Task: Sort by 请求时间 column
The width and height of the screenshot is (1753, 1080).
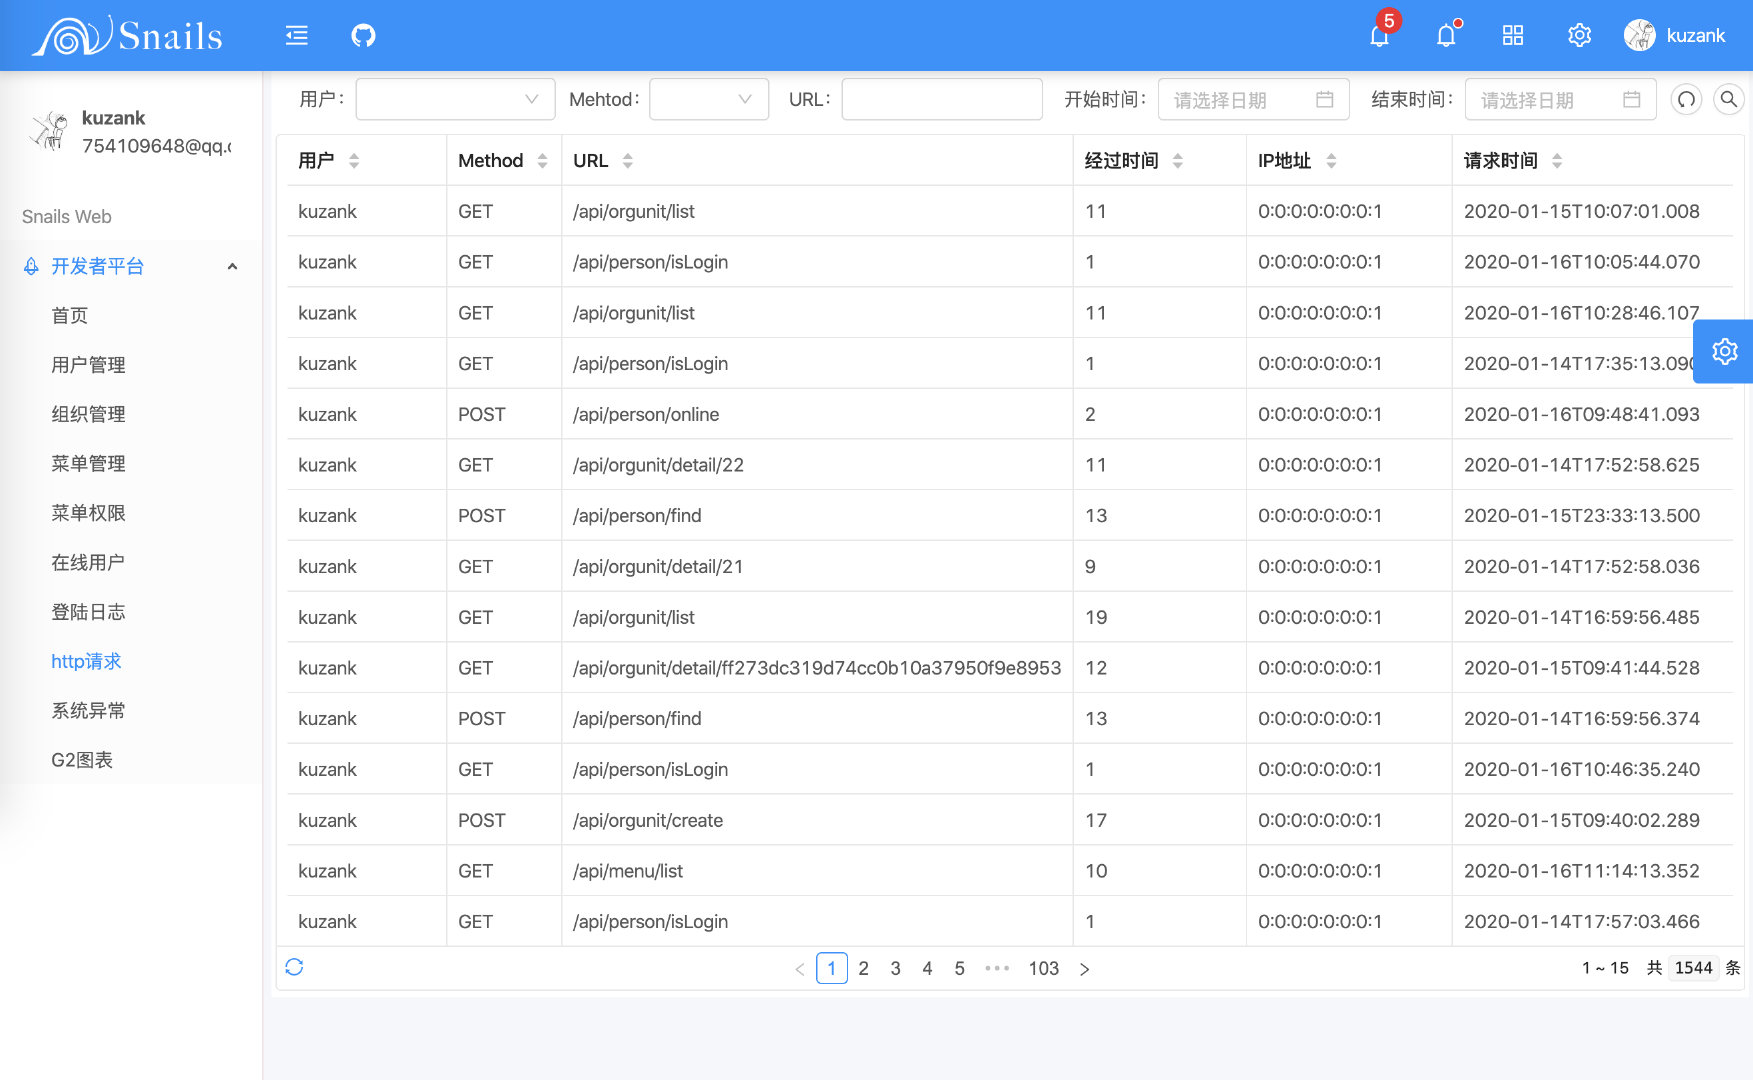Action: point(1557,161)
